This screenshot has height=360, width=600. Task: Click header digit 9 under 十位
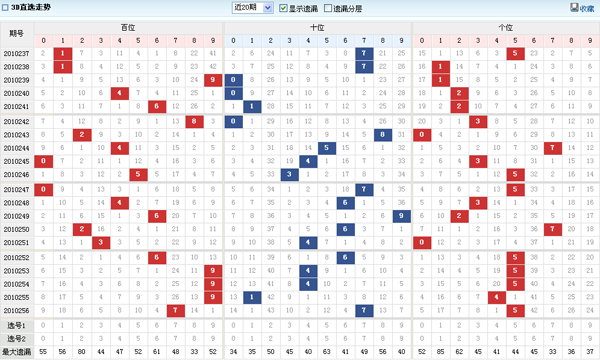[401, 41]
